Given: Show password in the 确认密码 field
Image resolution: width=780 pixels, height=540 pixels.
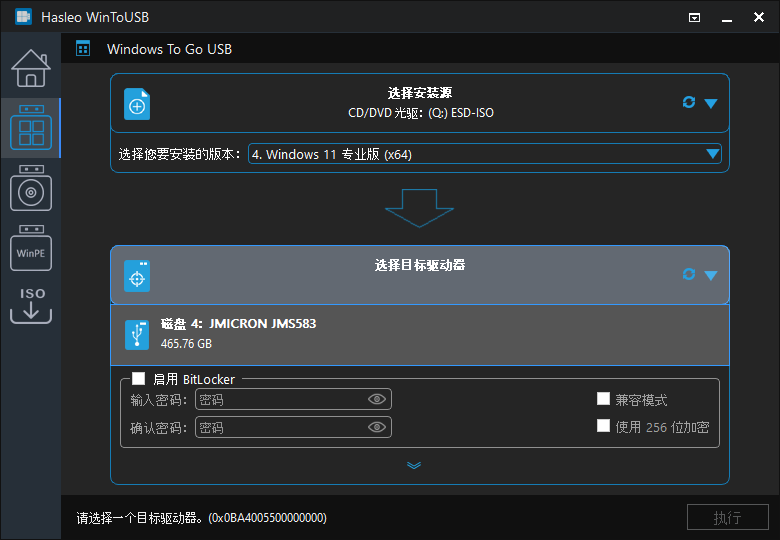Looking at the screenshot, I should 377,427.
